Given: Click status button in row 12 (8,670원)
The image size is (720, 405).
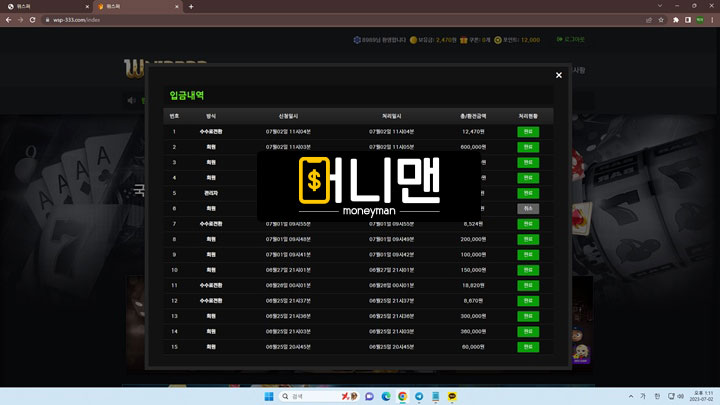Looking at the screenshot, I should click(528, 301).
